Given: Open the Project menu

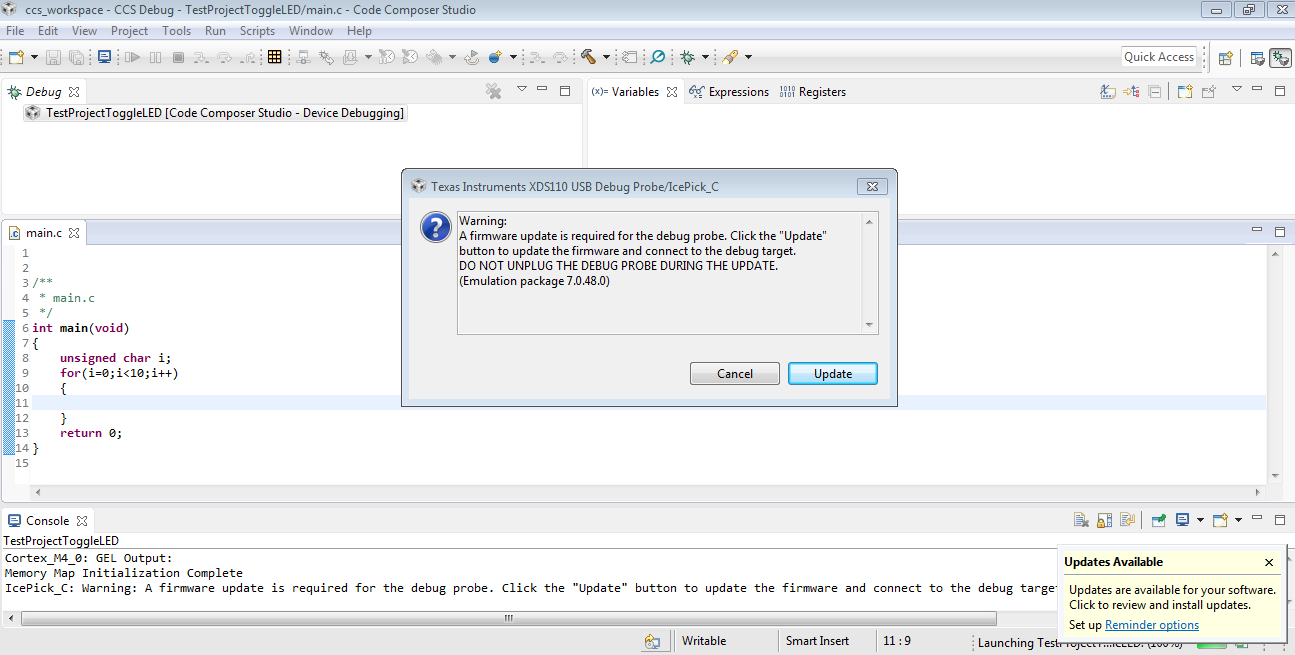Looking at the screenshot, I should (129, 31).
